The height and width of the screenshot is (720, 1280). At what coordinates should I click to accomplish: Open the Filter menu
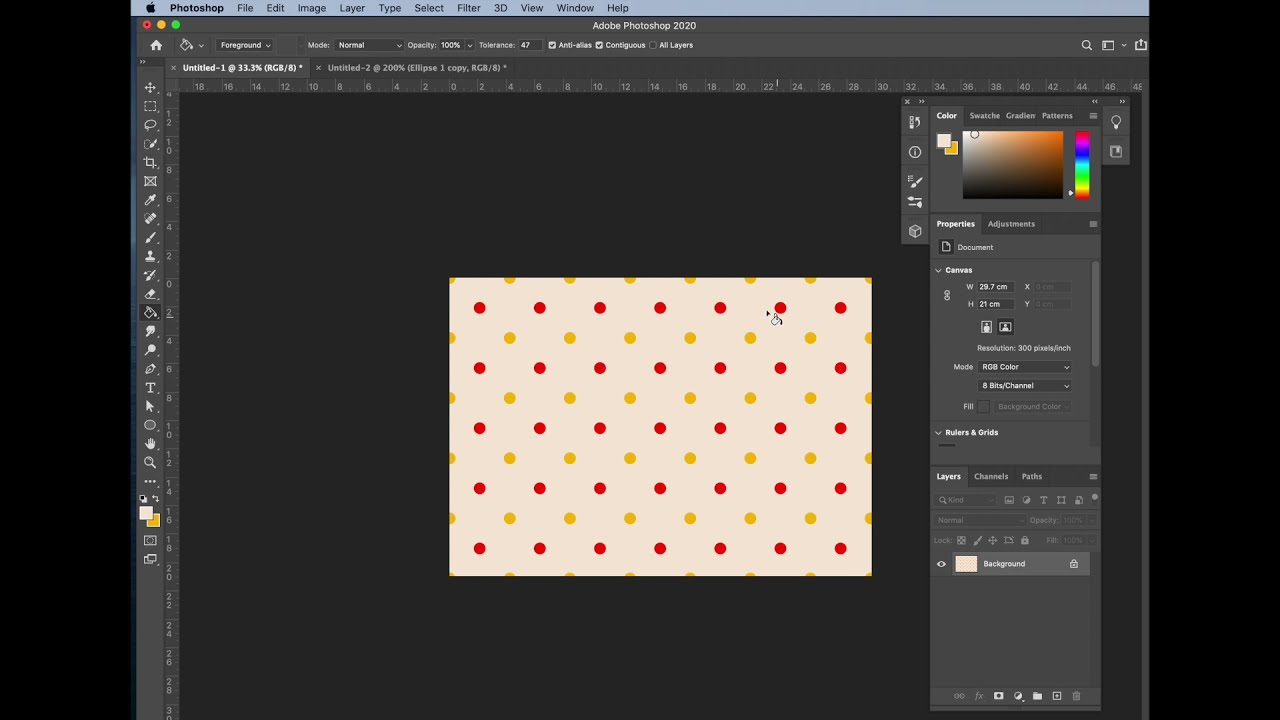[469, 8]
